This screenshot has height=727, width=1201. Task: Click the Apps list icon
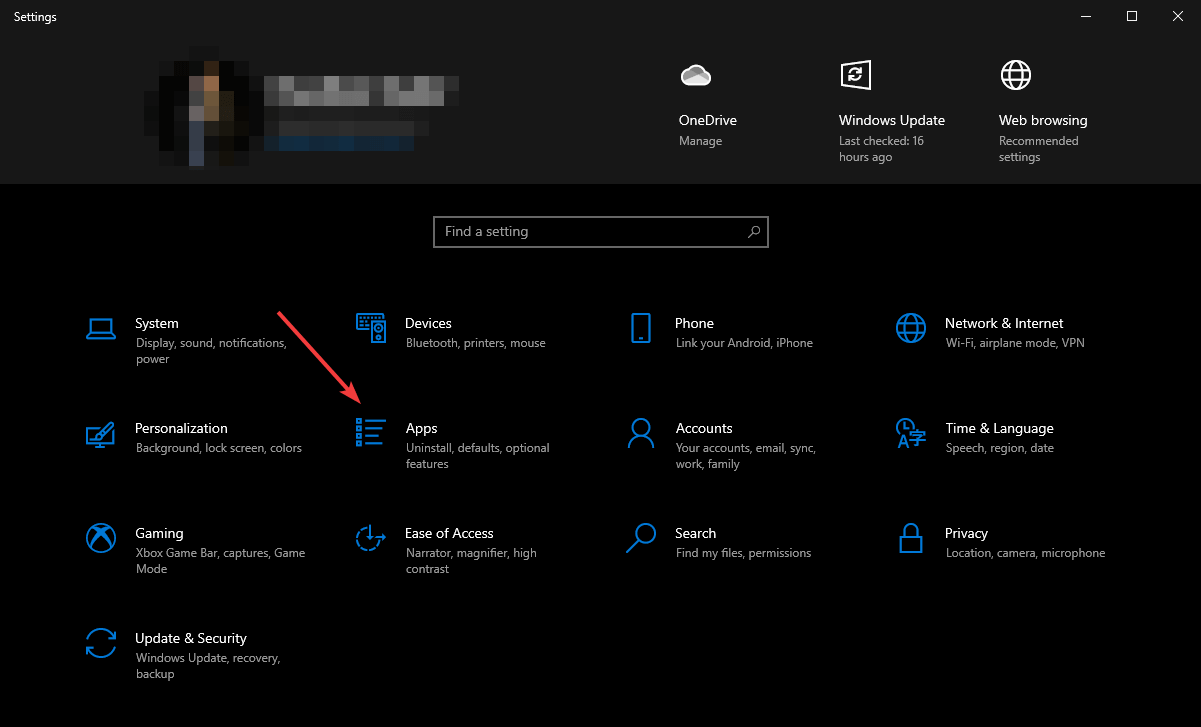click(370, 433)
